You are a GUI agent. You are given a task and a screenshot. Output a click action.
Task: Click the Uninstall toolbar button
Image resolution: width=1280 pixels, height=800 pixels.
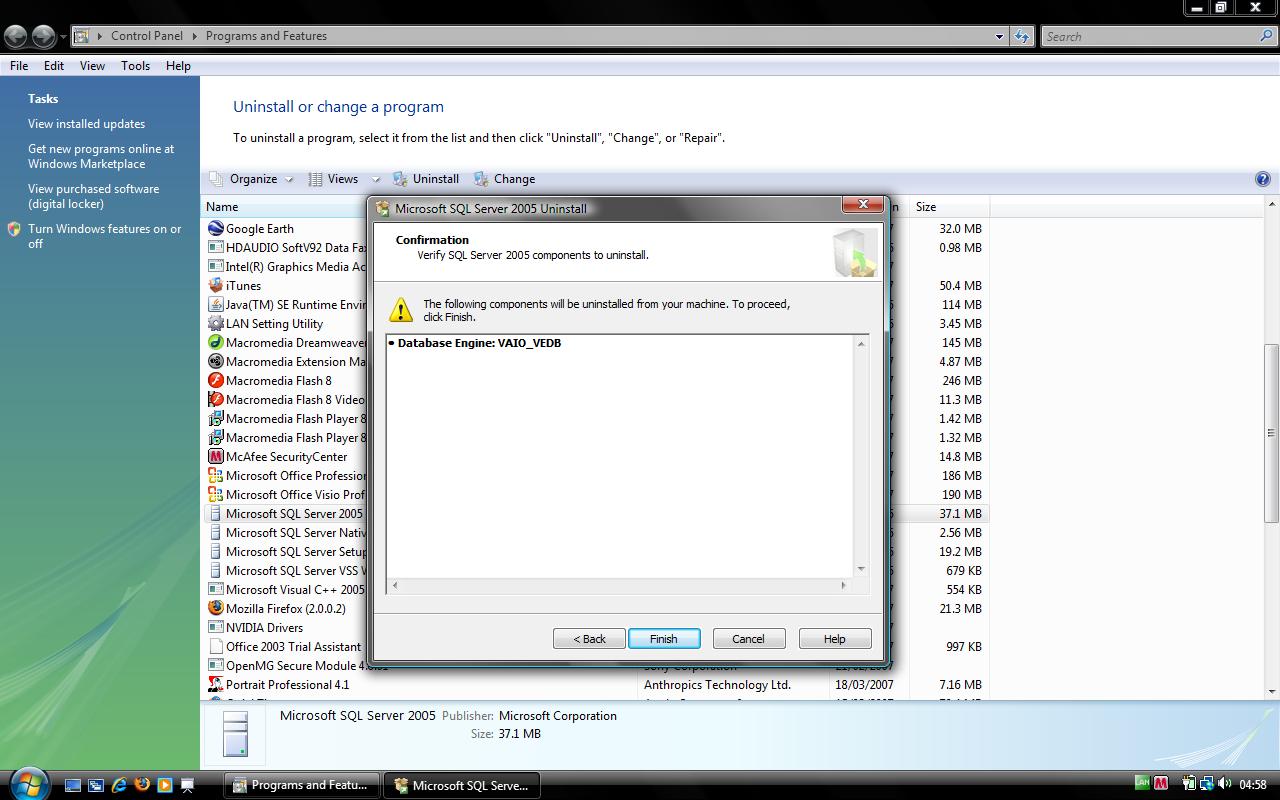click(426, 179)
